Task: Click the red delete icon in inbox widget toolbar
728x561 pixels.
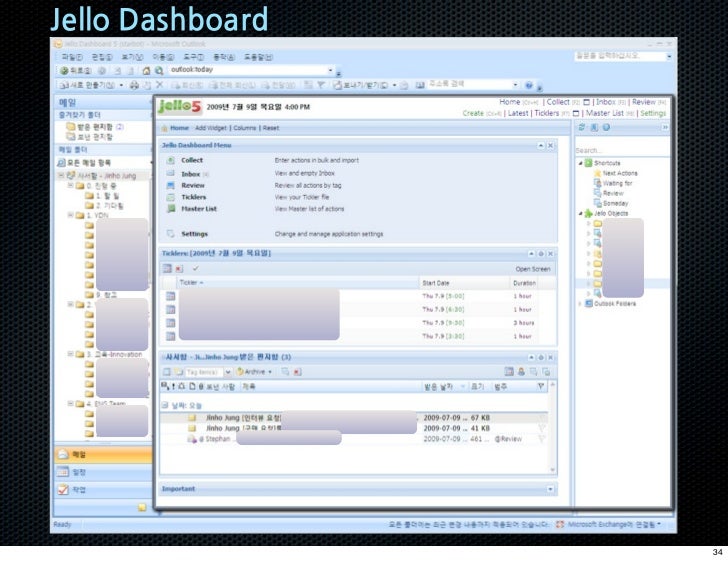Action: coord(297,372)
